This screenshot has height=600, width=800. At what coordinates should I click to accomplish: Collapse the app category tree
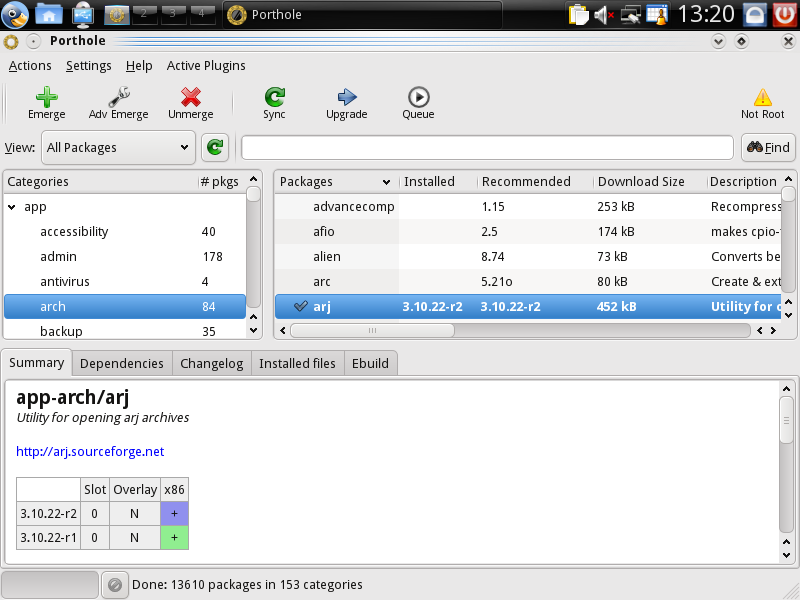click(12, 207)
